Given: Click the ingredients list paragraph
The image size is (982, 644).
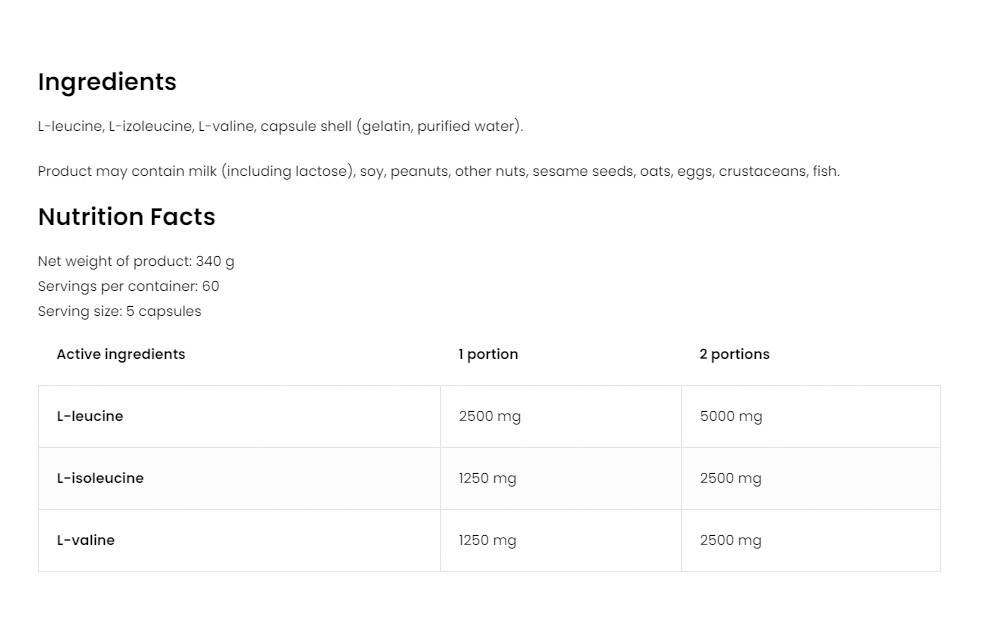Looking at the screenshot, I should pyautogui.click(x=280, y=126).
